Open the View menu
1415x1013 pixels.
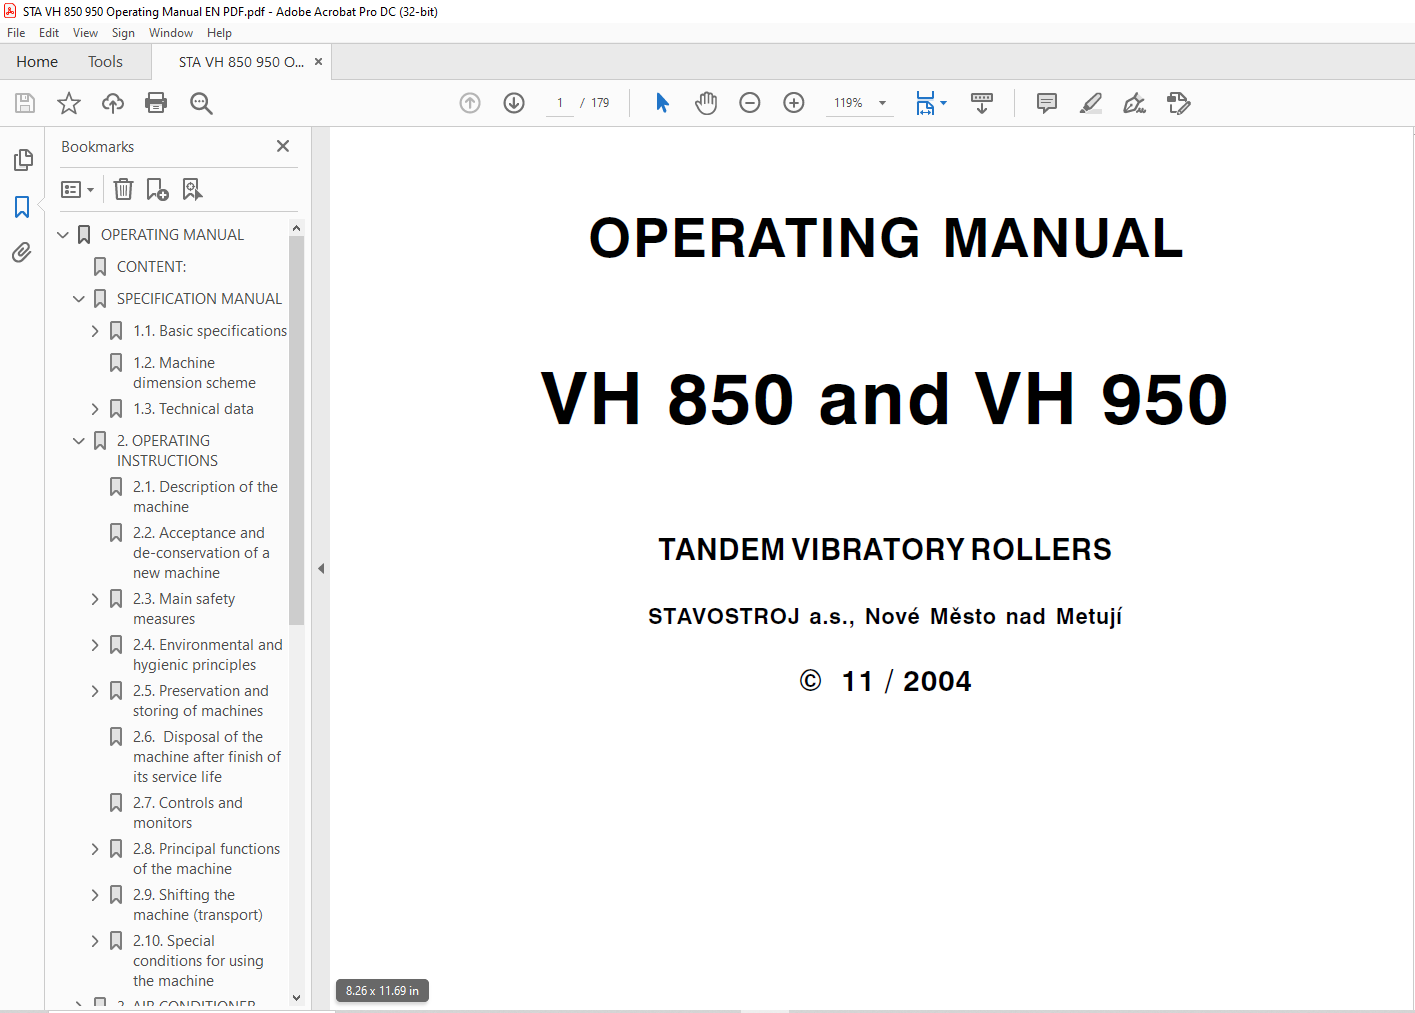85,33
